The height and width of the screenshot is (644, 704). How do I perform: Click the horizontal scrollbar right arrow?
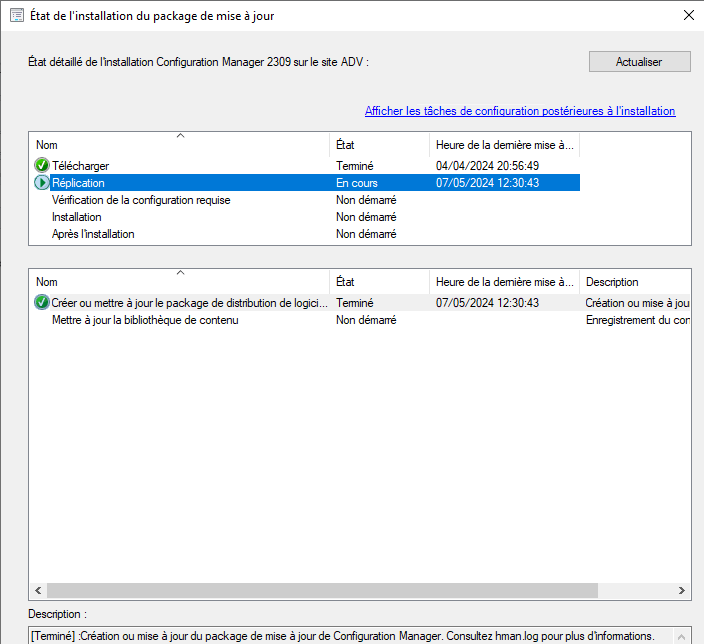pos(682,590)
